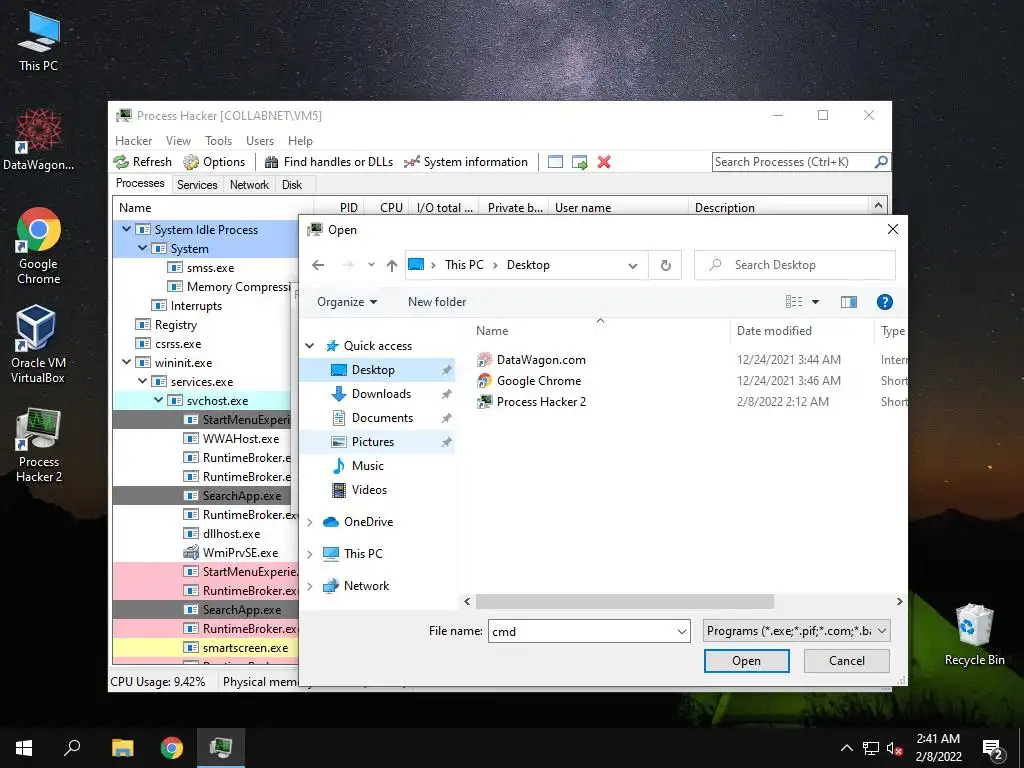Click the red X terminate icon in toolbar
The height and width of the screenshot is (768, 1024).
(604, 162)
